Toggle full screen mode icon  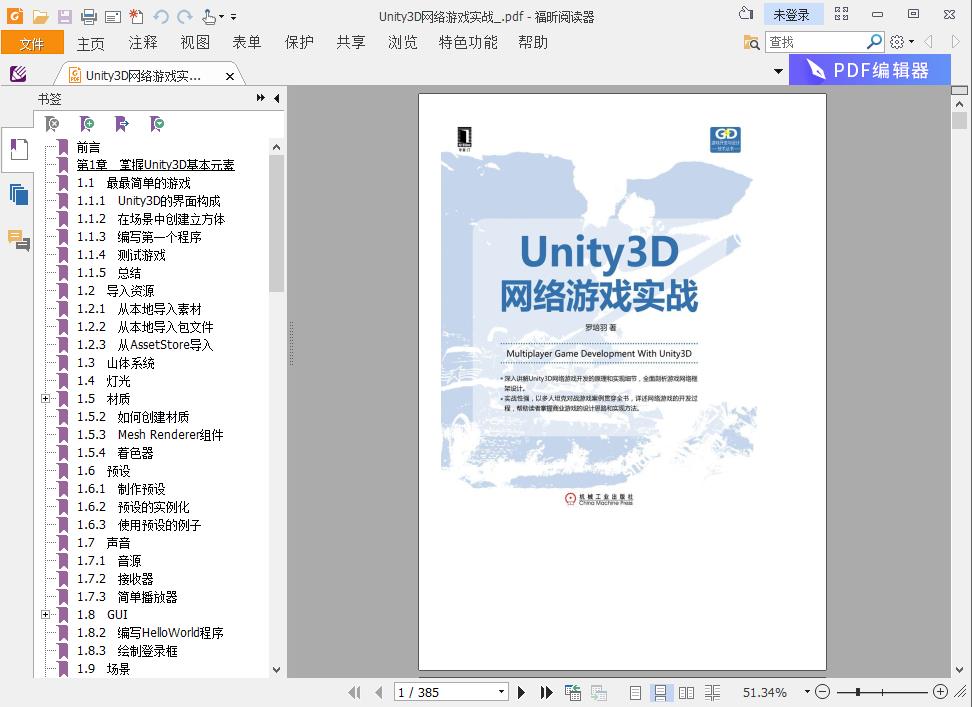pos(841,14)
